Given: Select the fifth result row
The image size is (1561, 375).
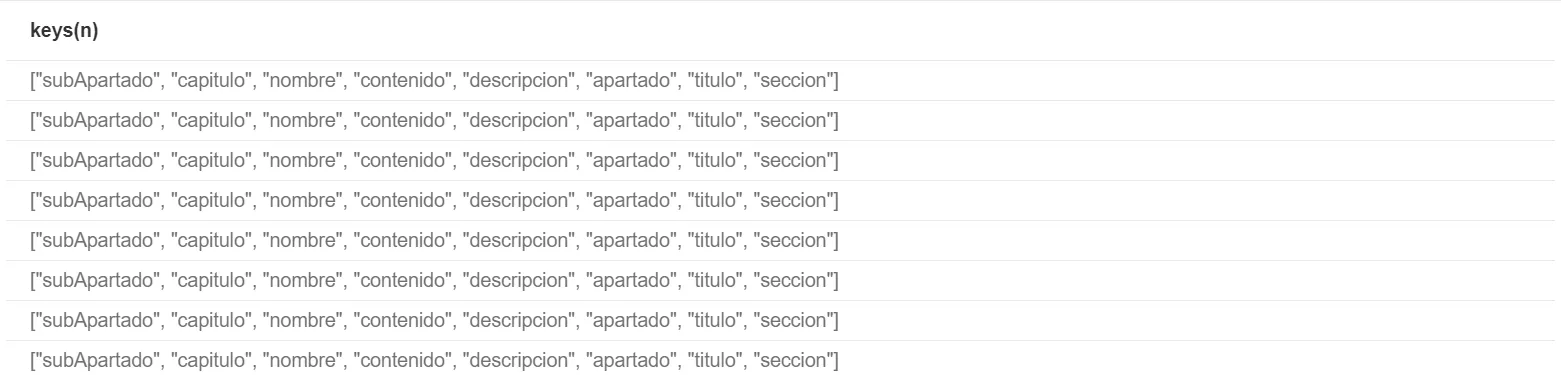Looking at the screenshot, I should click(x=780, y=241).
